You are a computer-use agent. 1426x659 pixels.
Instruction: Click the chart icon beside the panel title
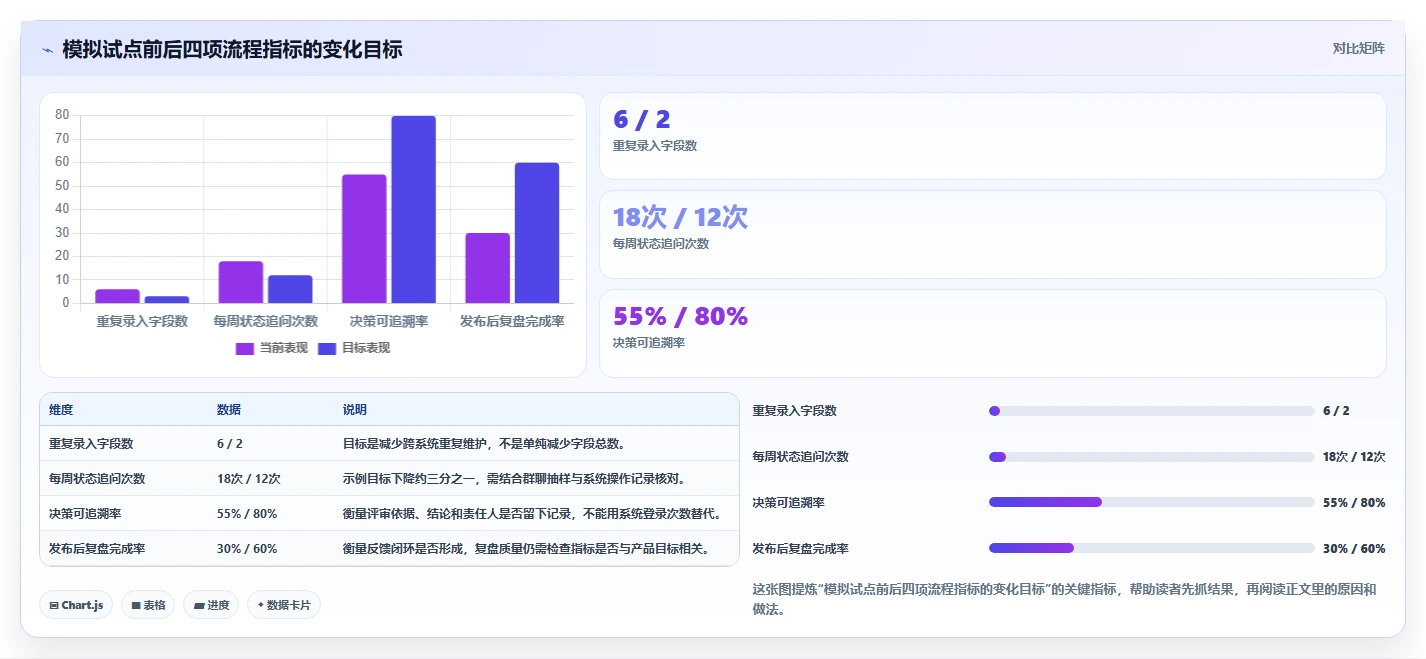pos(47,49)
